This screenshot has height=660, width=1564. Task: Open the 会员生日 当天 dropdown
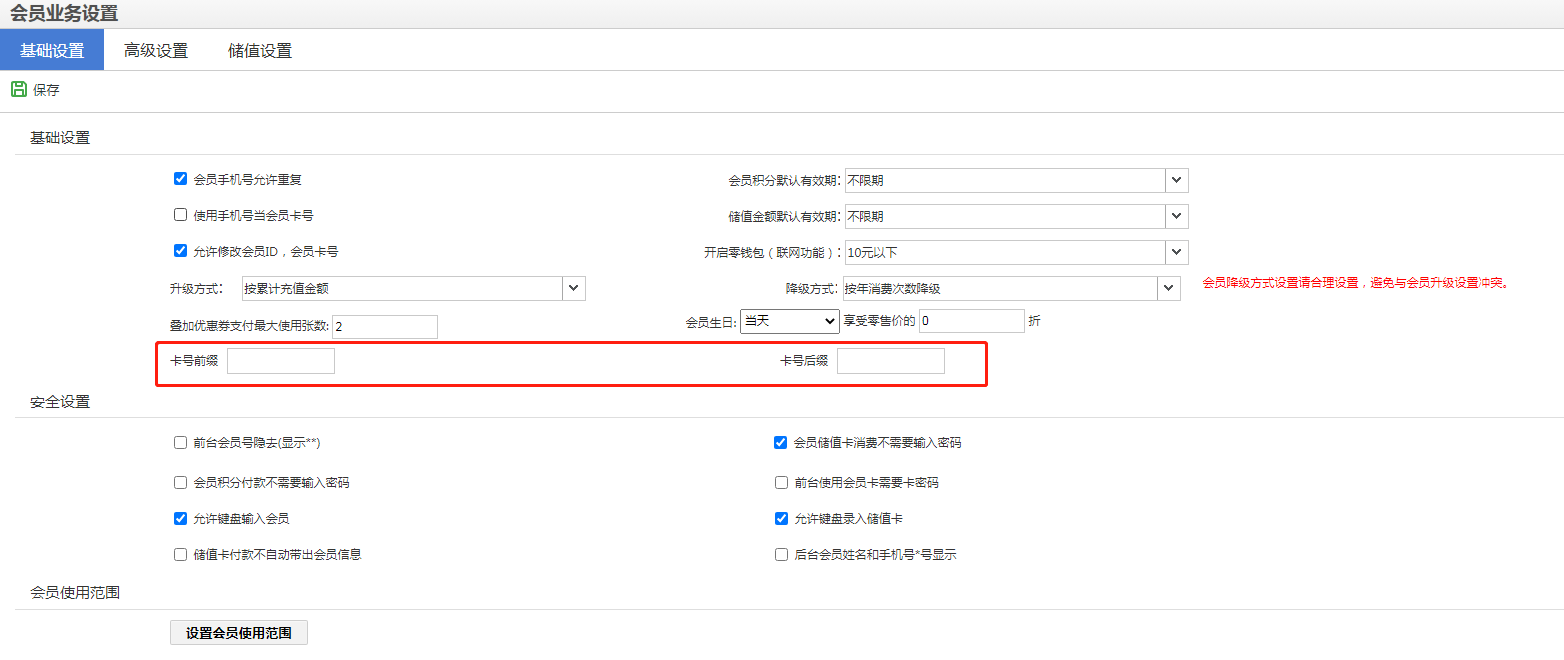coord(789,321)
